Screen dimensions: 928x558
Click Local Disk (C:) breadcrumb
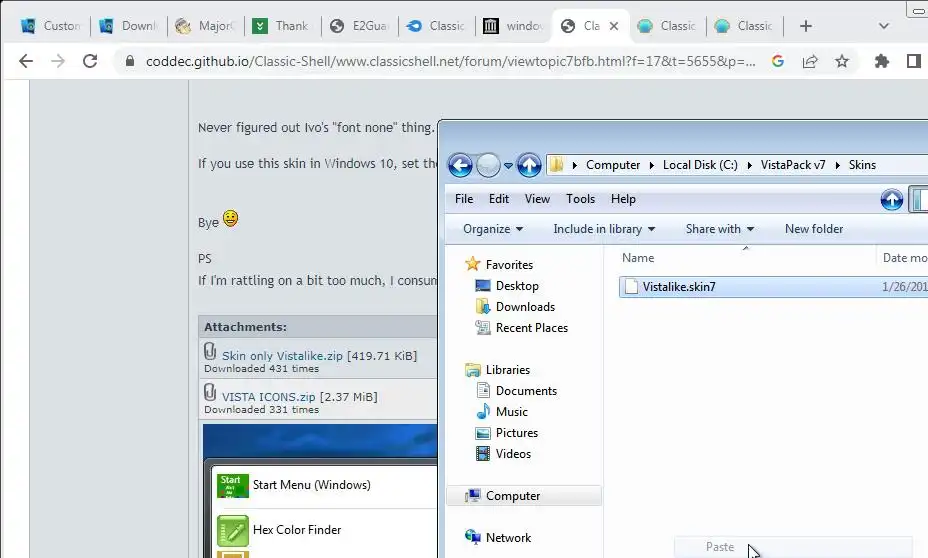tap(700, 165)
